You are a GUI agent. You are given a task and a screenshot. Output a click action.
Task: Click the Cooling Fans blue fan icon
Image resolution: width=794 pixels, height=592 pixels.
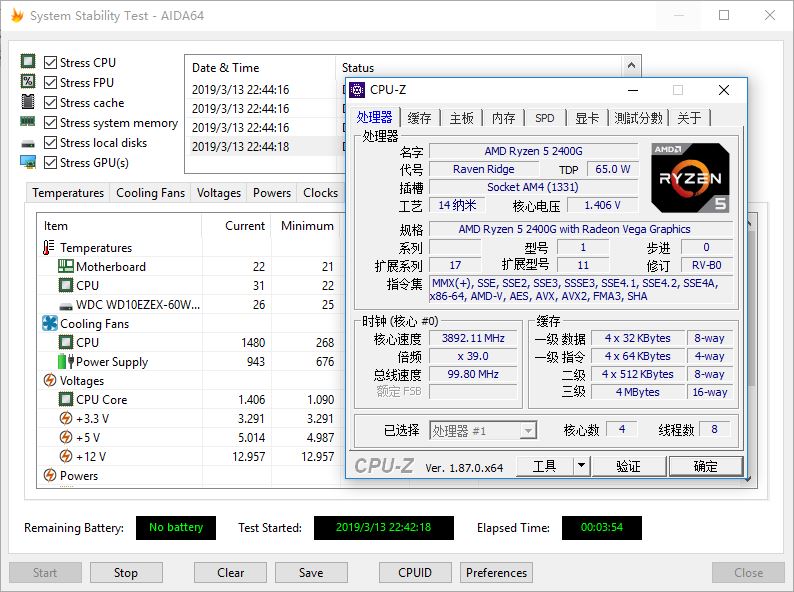click(50, 324)
